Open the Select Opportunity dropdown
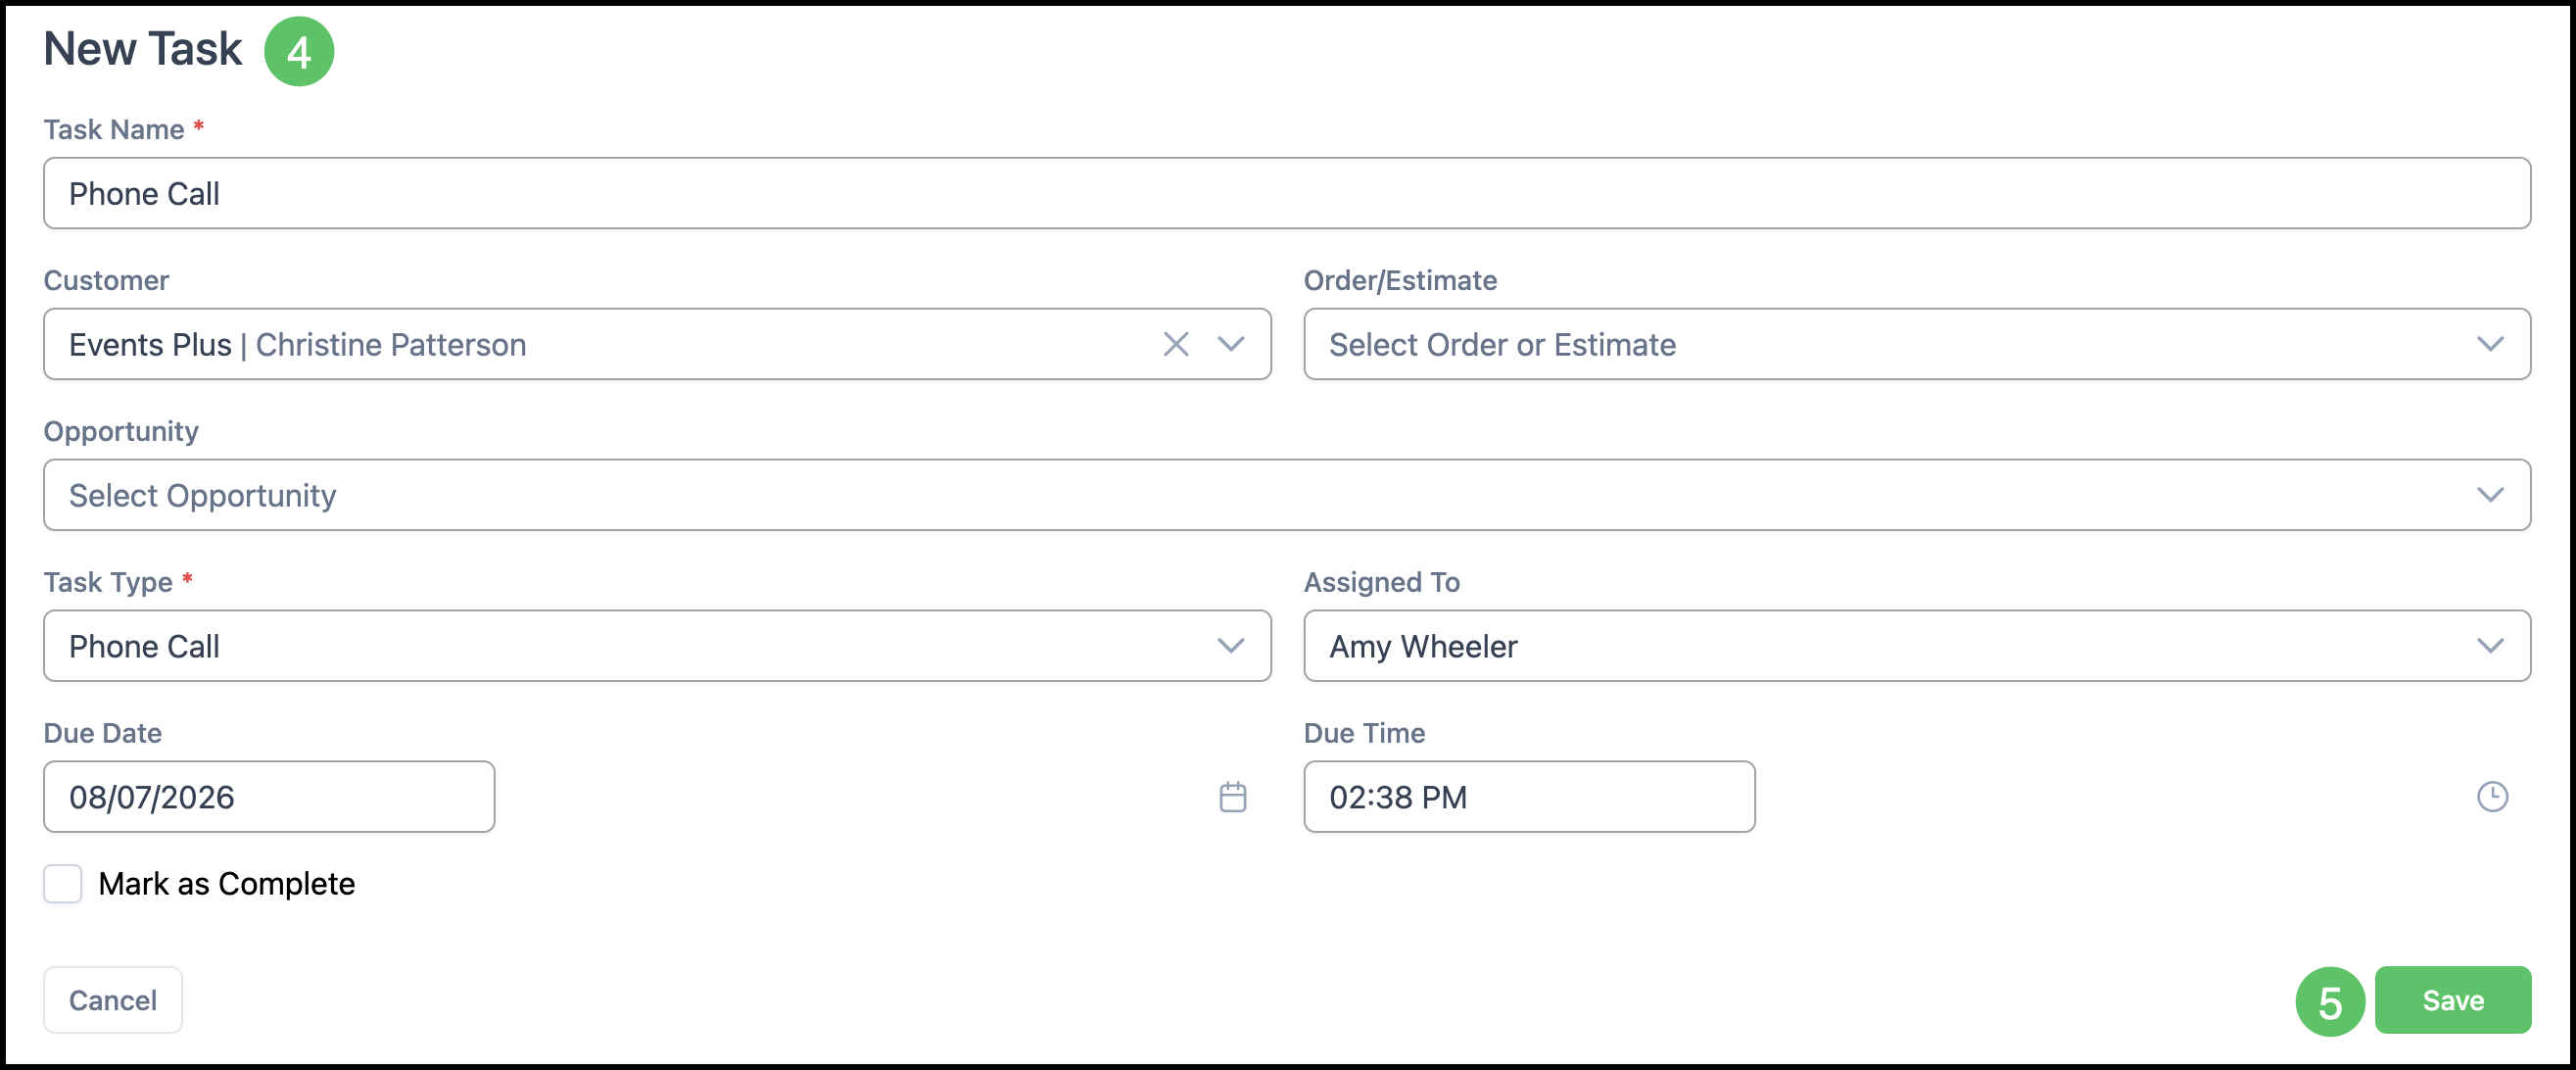 [x=1287, y=495]
